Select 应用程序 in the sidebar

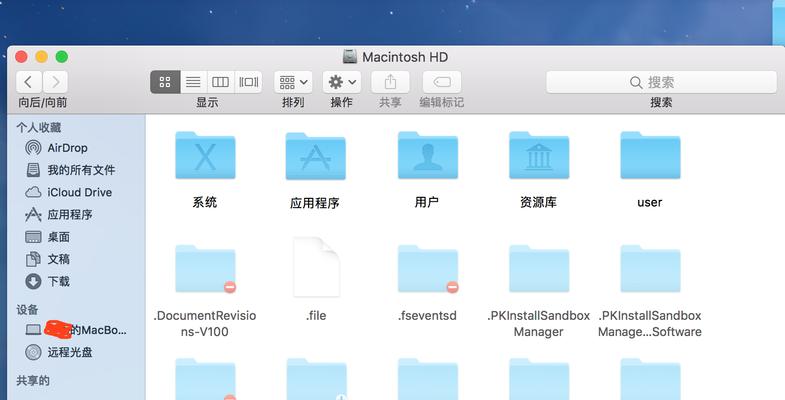click(x=69, y=214)
